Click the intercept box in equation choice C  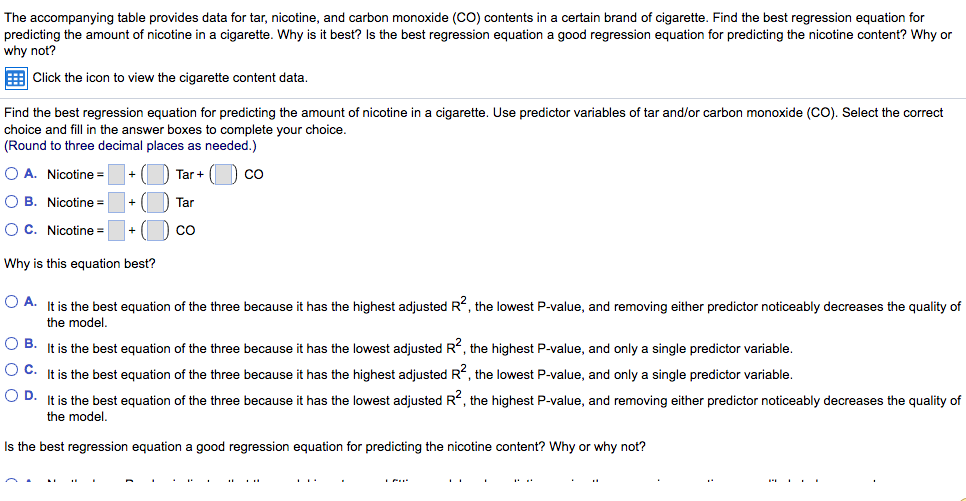(x=116, y=231)
